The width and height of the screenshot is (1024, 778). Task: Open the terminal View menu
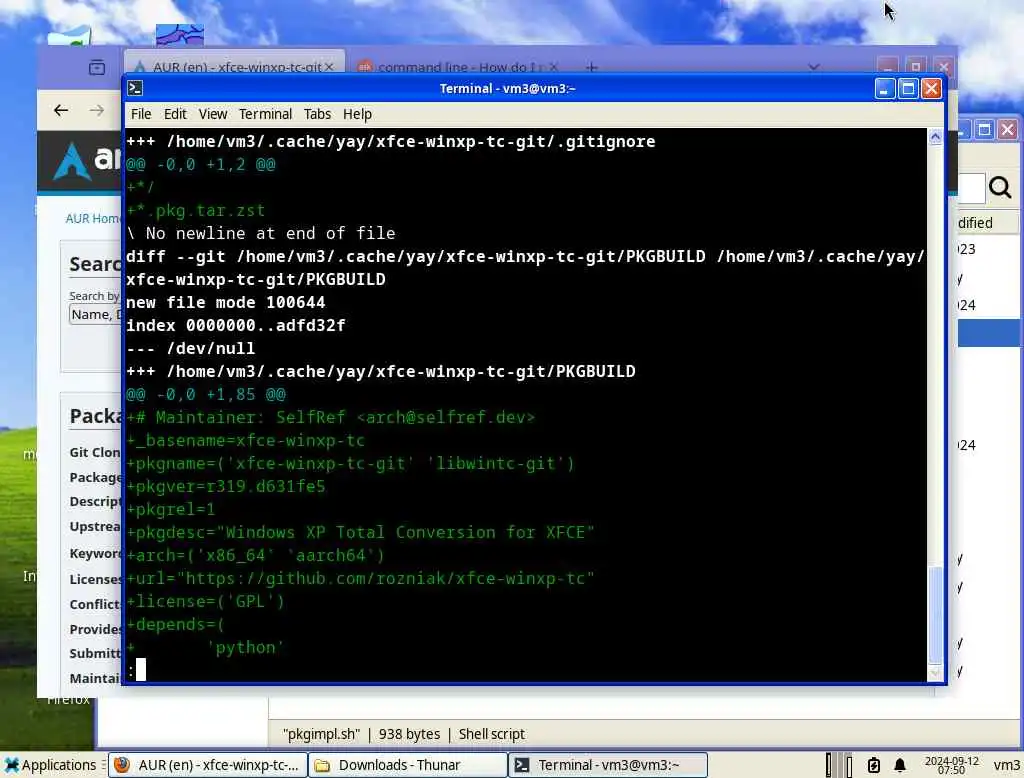213,114
